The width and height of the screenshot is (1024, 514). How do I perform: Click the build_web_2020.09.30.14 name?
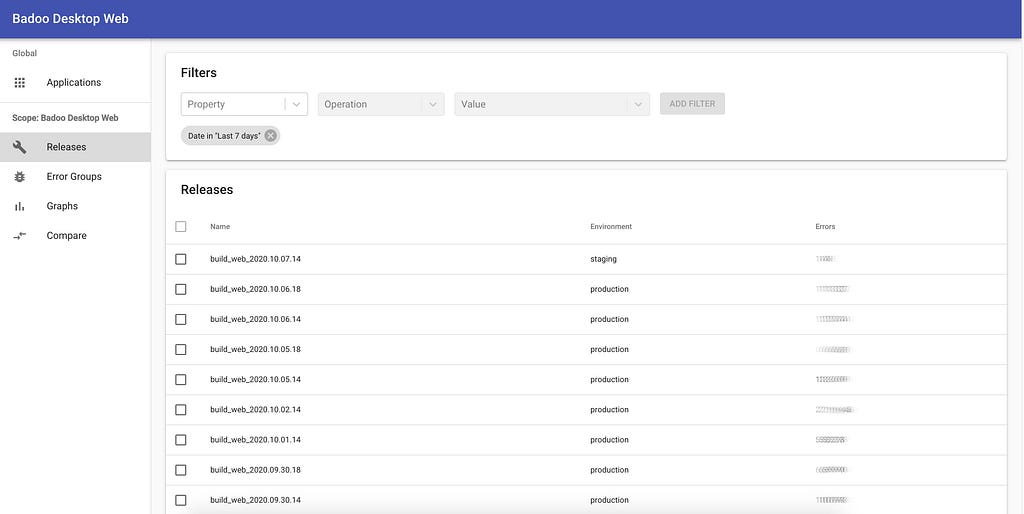click(255, 500)
